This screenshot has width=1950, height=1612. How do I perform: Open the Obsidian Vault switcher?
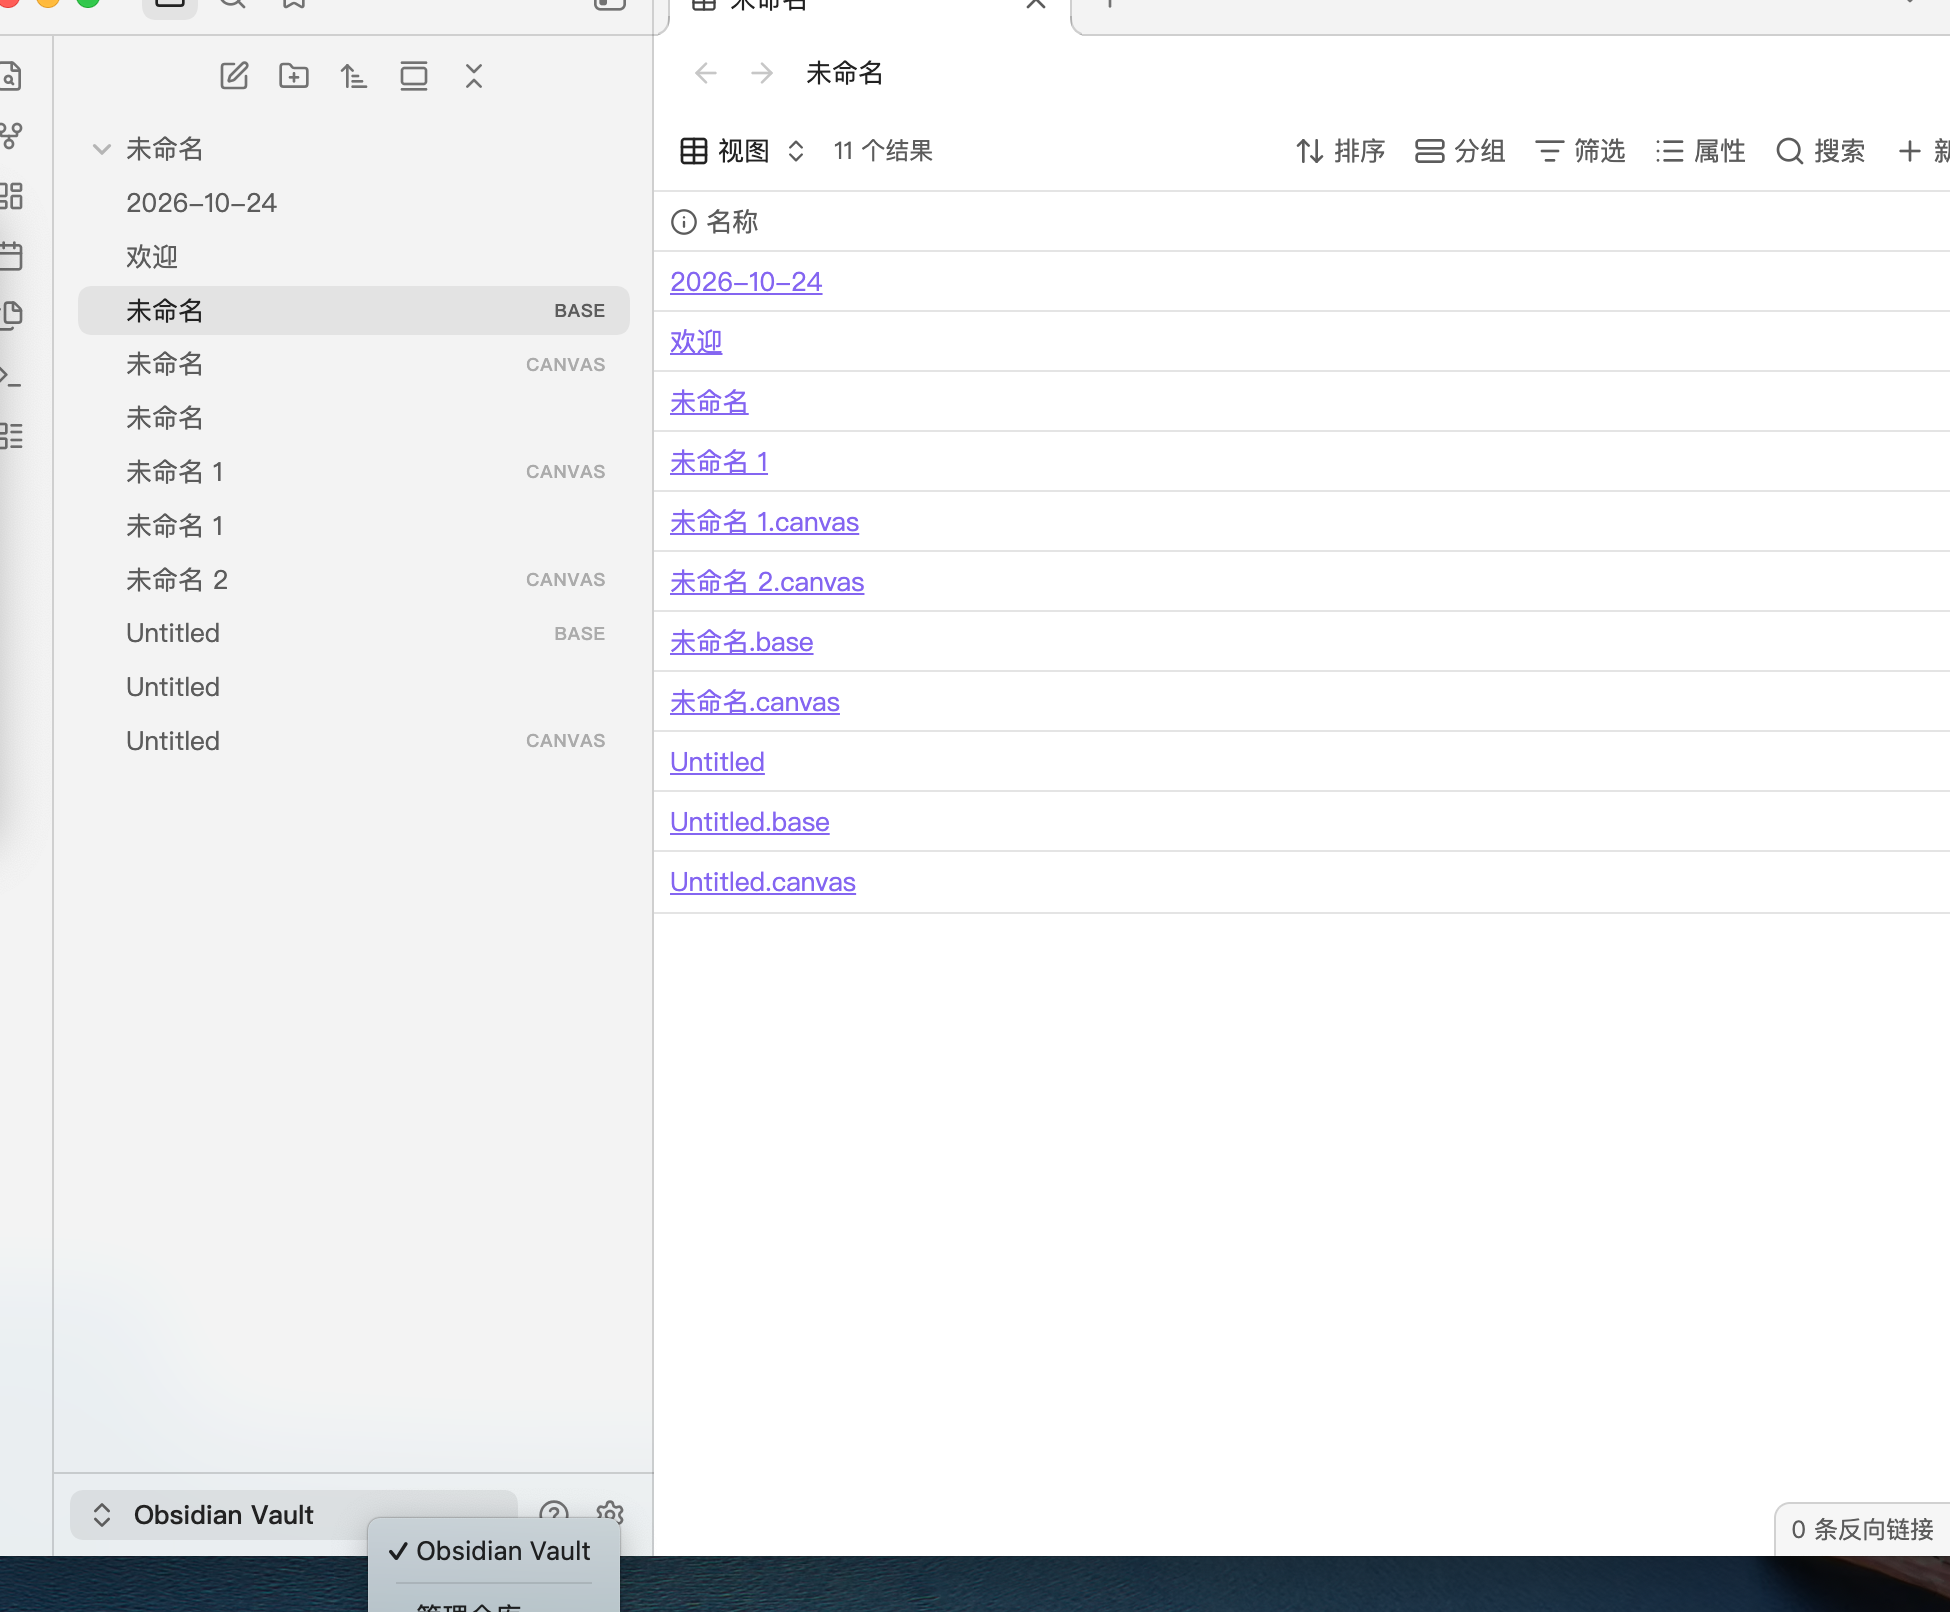294,1515
